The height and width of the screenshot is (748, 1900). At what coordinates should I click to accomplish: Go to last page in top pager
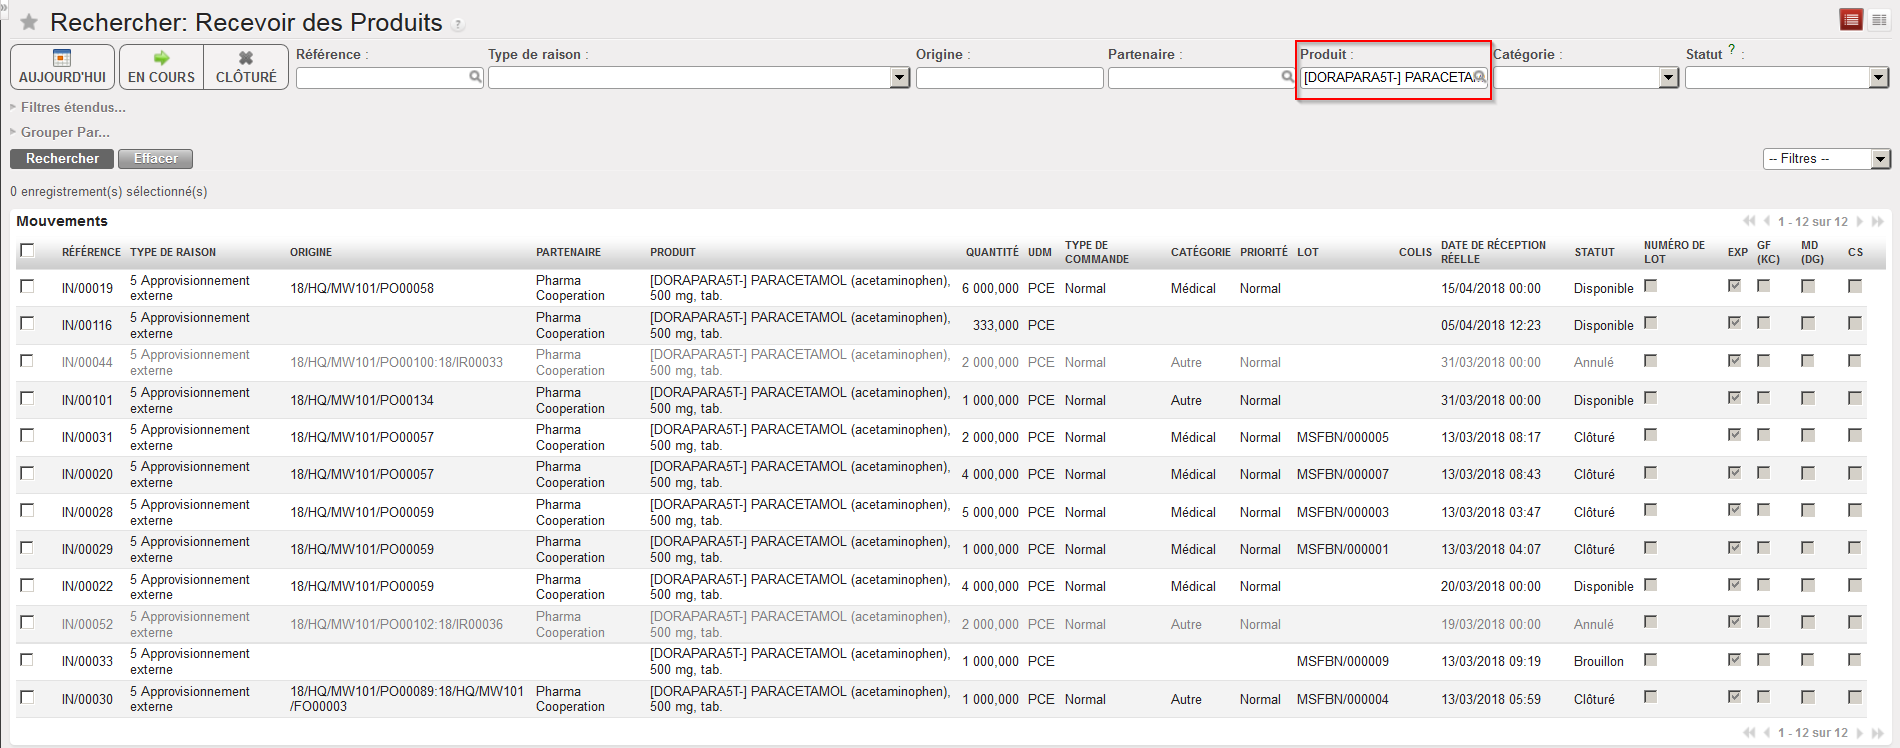click(1878, 221)
